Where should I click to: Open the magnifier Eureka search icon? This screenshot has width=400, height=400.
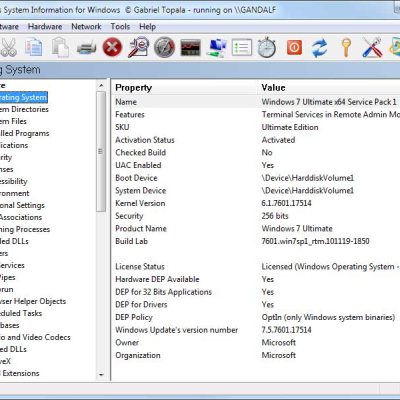[x=138, y=47]
